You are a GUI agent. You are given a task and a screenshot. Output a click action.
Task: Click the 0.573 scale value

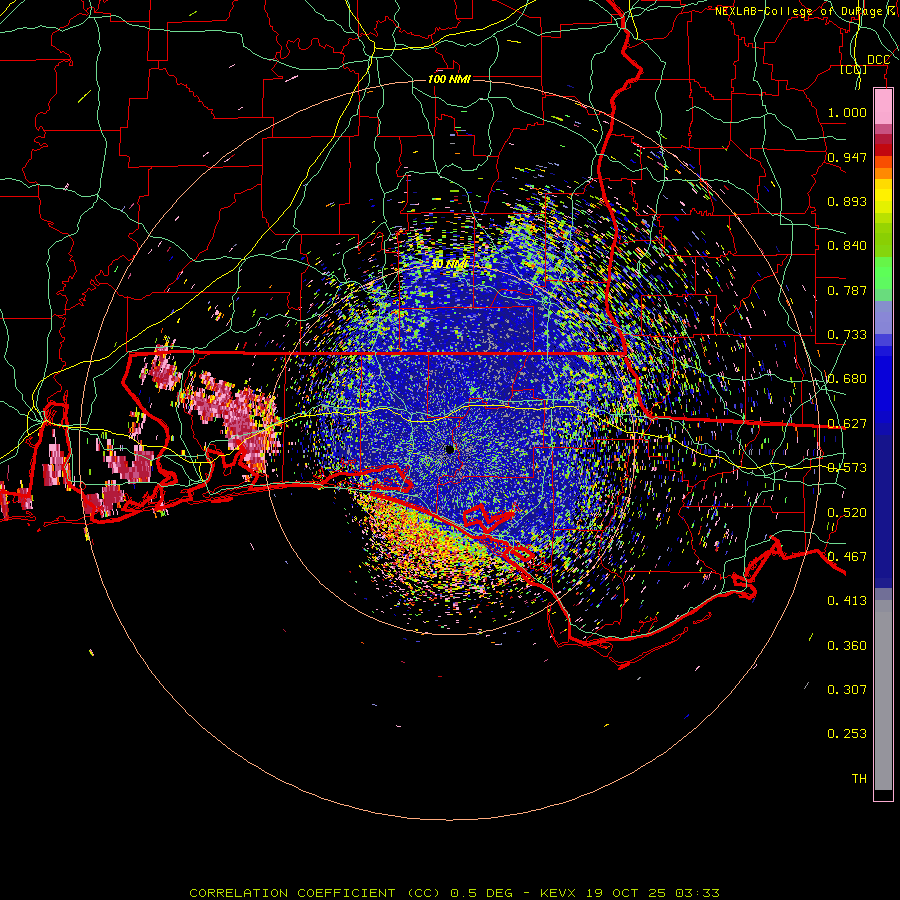[x=847, y=468]
